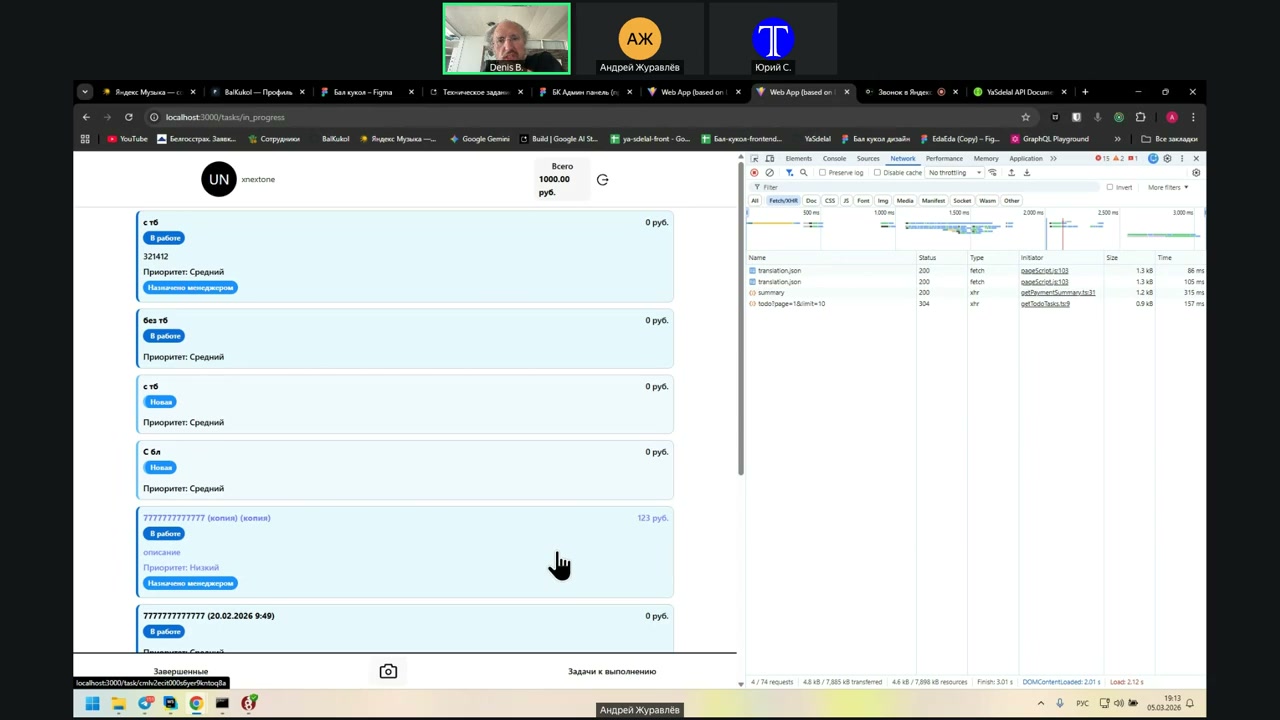The image size is (1280, 720).
Task: Click the refresh icon beside total balance
Action: pyautogui.click(x=602, y=180)
